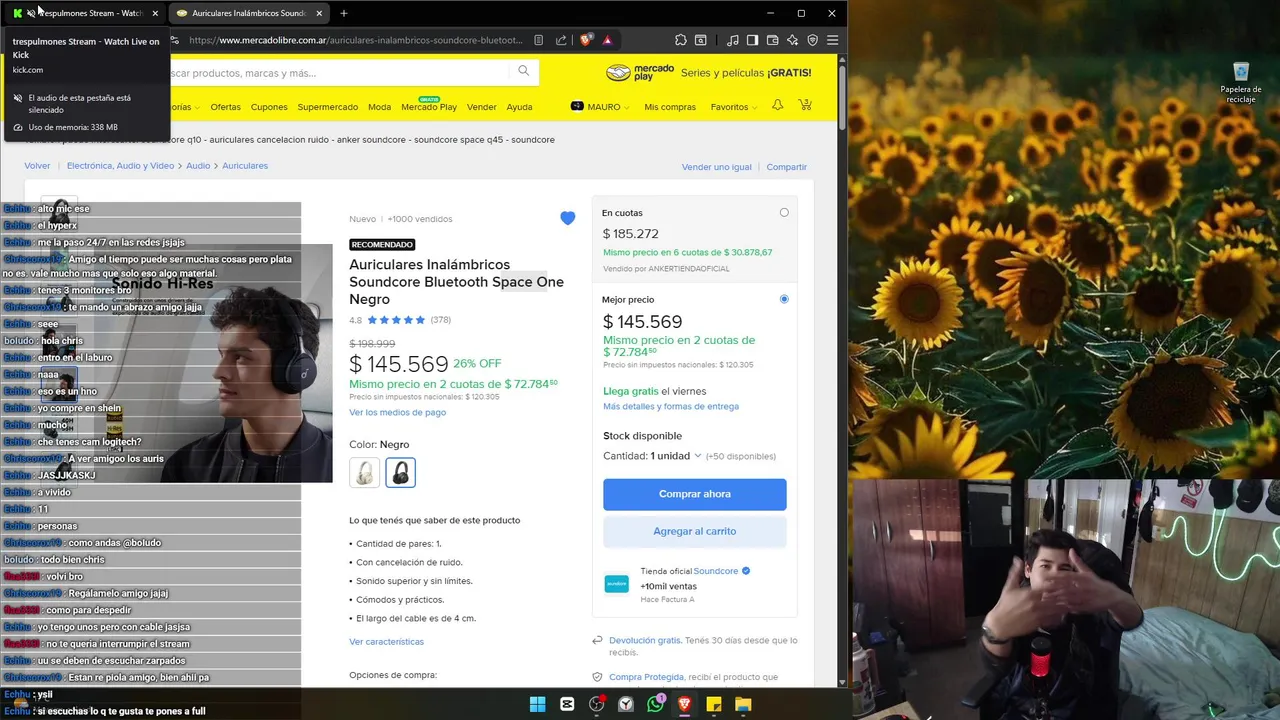Open the Auriculares breadcrumb link
Viewport: 1280px width, 720px height.
point(245,166)
